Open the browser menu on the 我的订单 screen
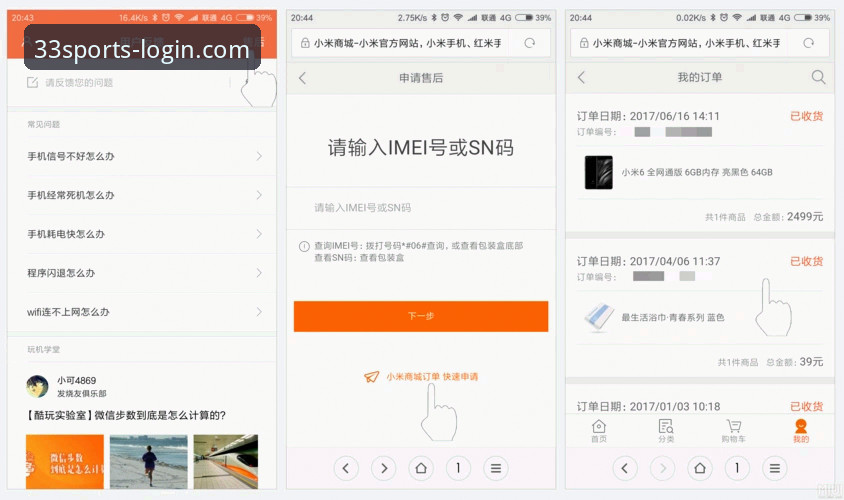Screen dimensions: 844x500 pyautogui.click(x=775, y=468)
